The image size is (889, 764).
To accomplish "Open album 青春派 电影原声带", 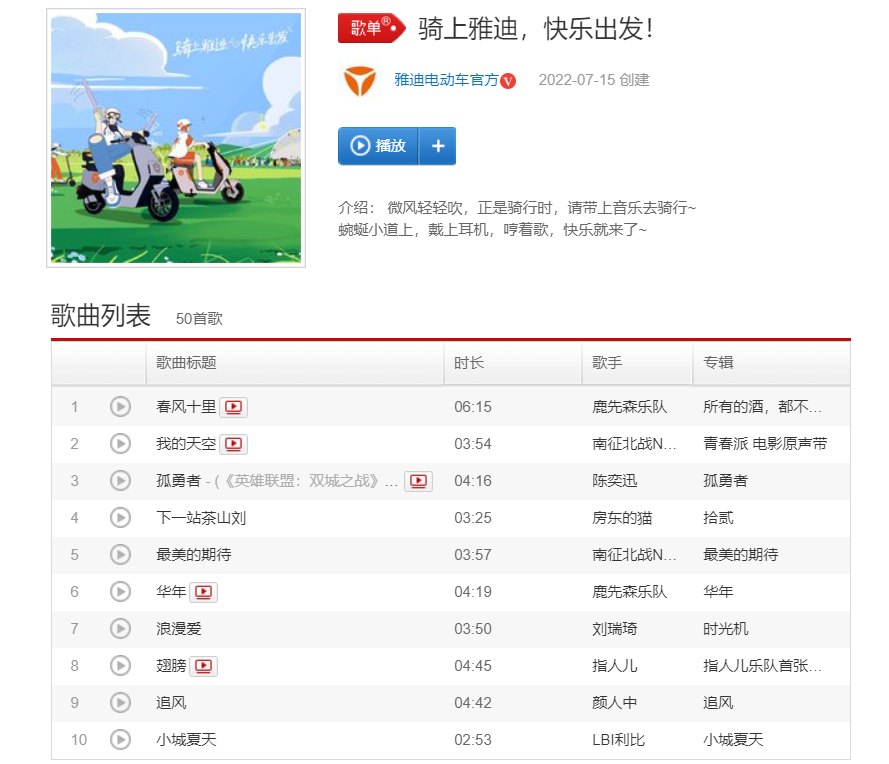I will 765,443.
